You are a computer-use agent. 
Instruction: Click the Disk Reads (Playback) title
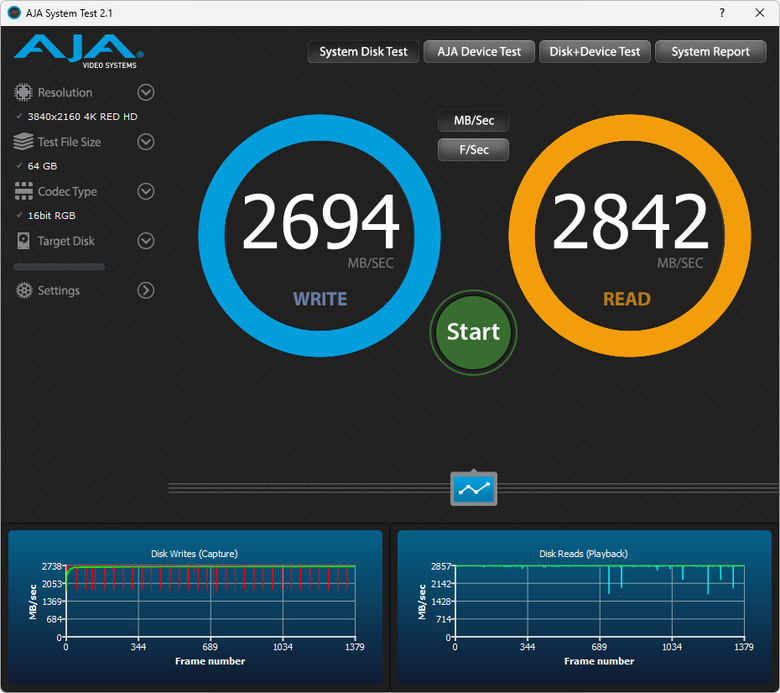click(x=584, y=554)
